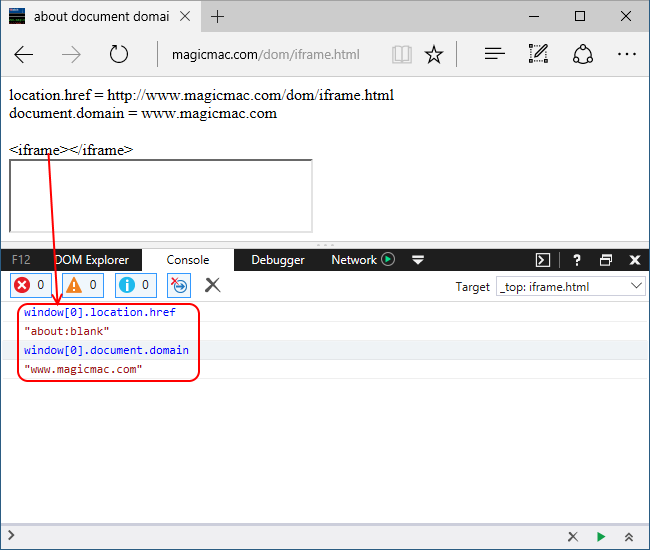
Task: Add page to favorites with star icon
Action: pos(433,55)
